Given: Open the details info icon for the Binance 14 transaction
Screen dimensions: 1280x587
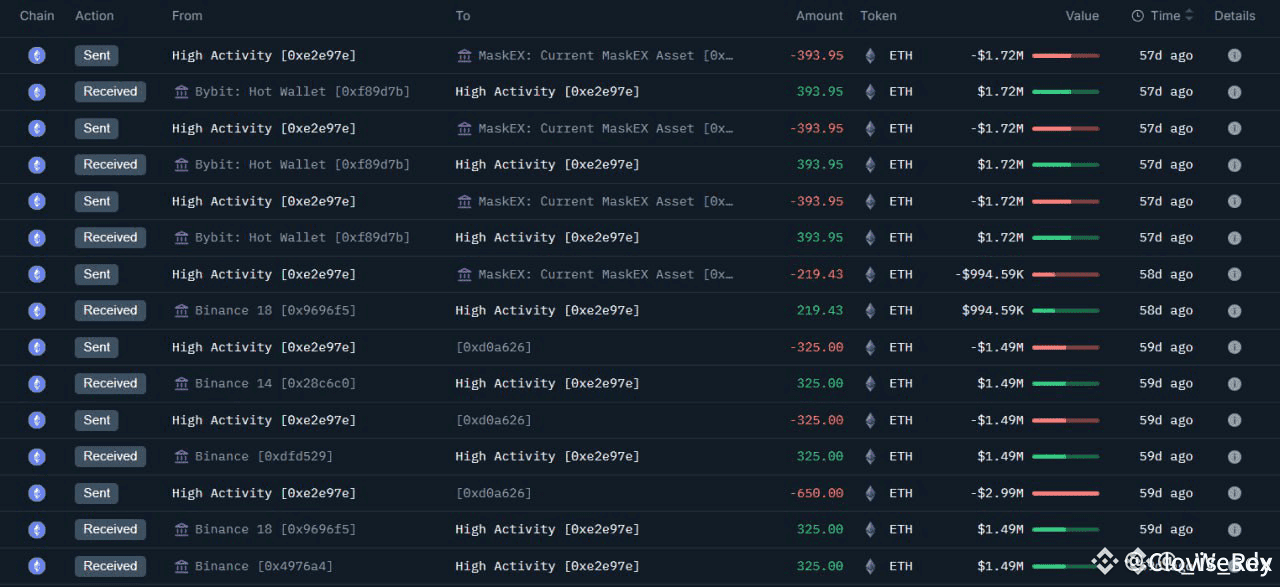Looking at the screenshot, I should pos(1234,383).
